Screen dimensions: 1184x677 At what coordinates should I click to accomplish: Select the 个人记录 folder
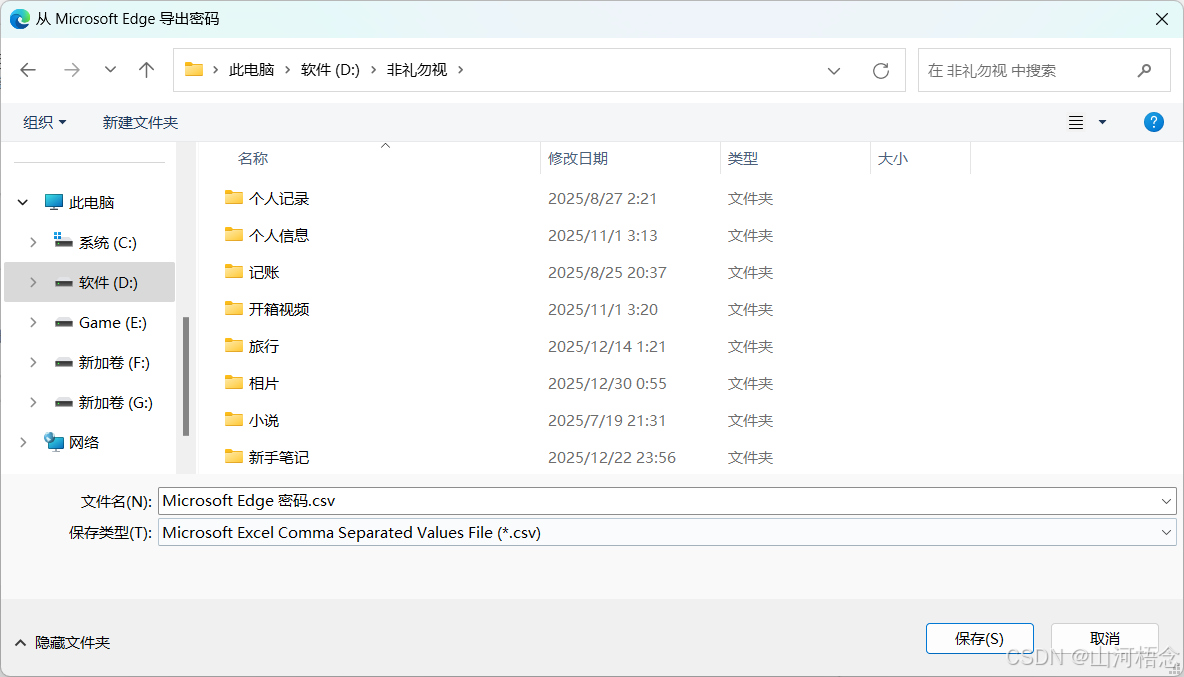pos(279,198)
